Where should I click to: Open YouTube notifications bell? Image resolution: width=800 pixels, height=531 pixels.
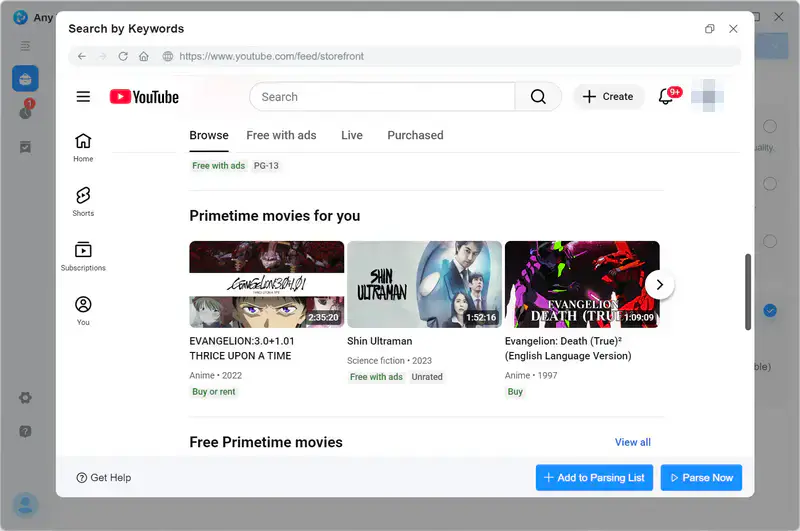(x=666, y=96)
